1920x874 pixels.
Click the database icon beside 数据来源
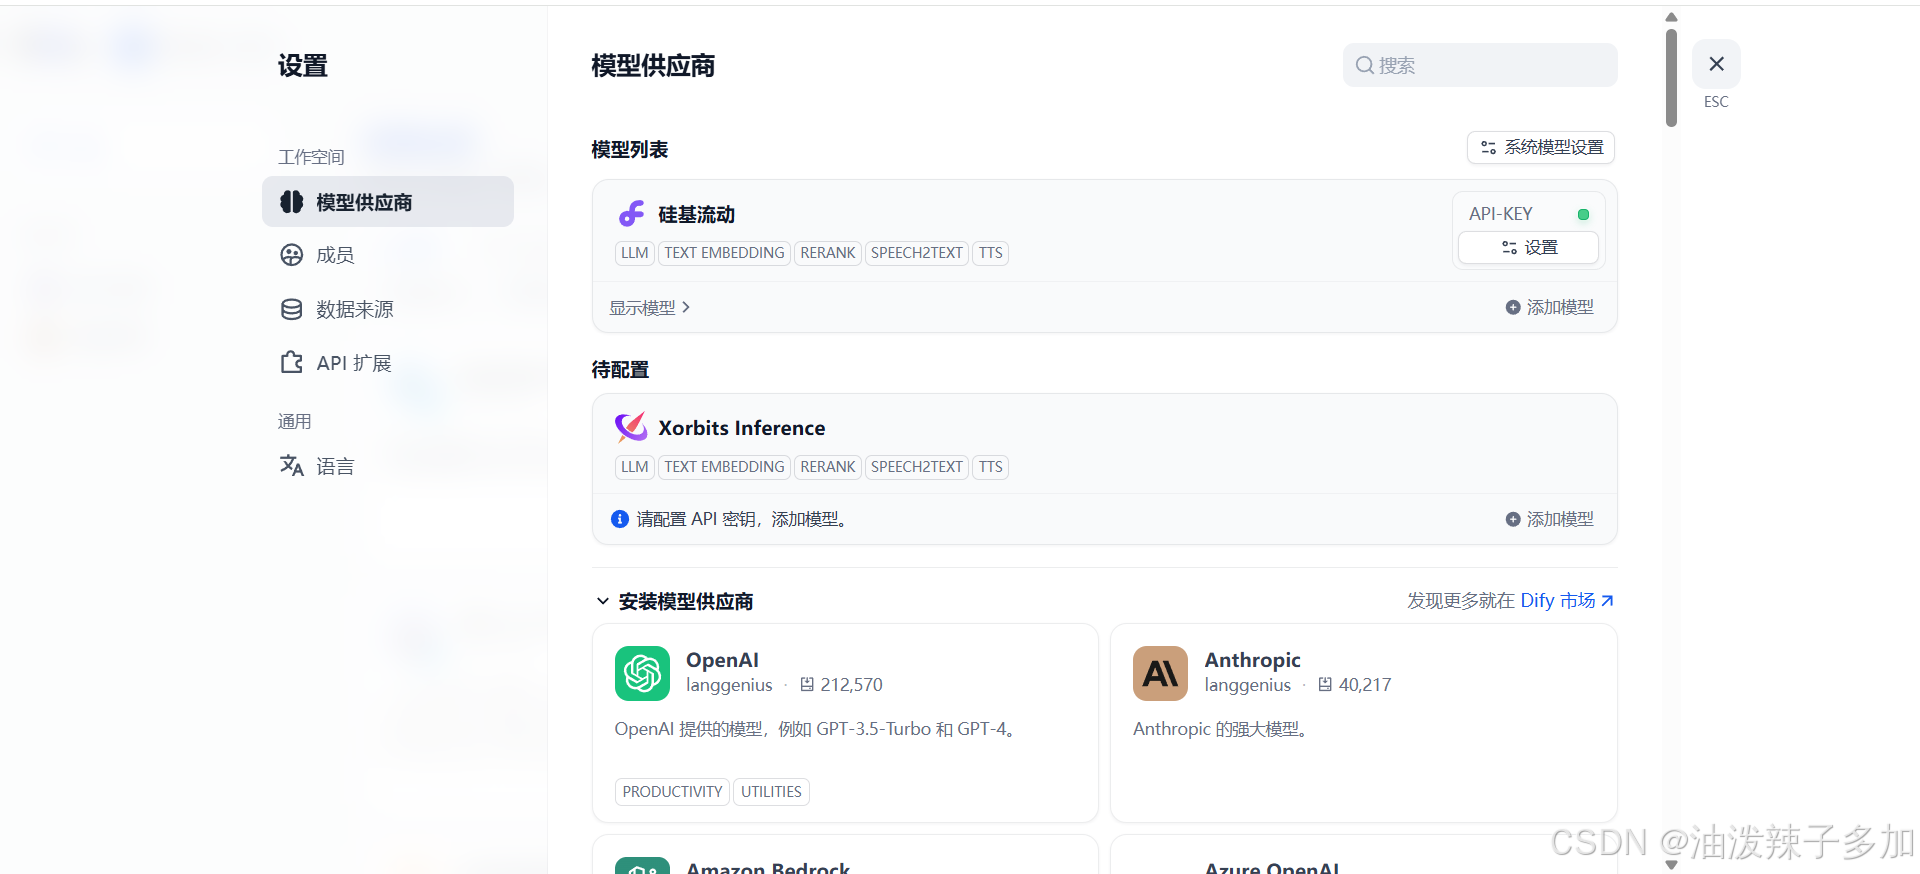pyautogui.click(x=291, y=309)
